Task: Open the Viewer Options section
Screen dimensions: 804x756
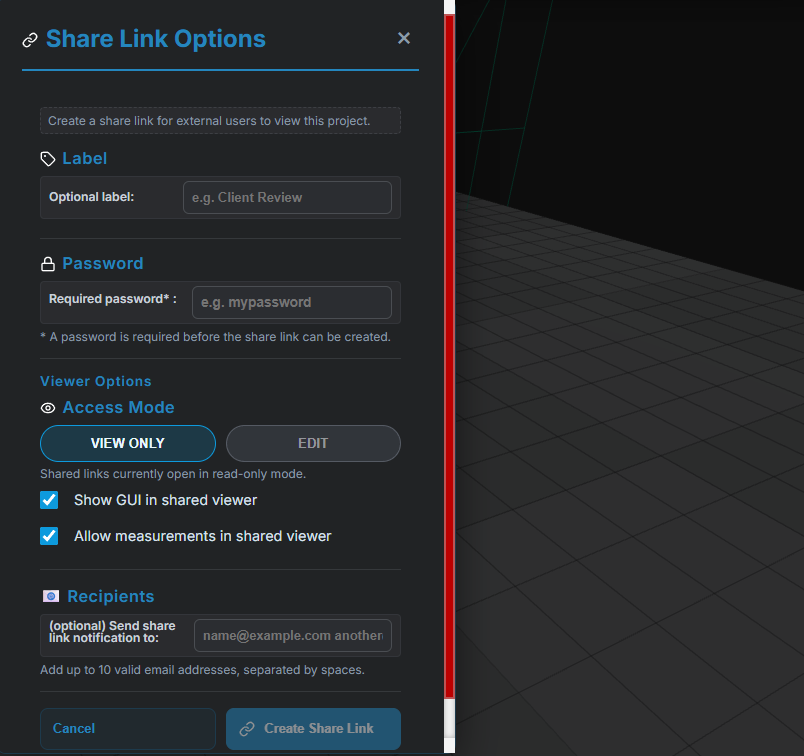Action: [x=95, y=381]
